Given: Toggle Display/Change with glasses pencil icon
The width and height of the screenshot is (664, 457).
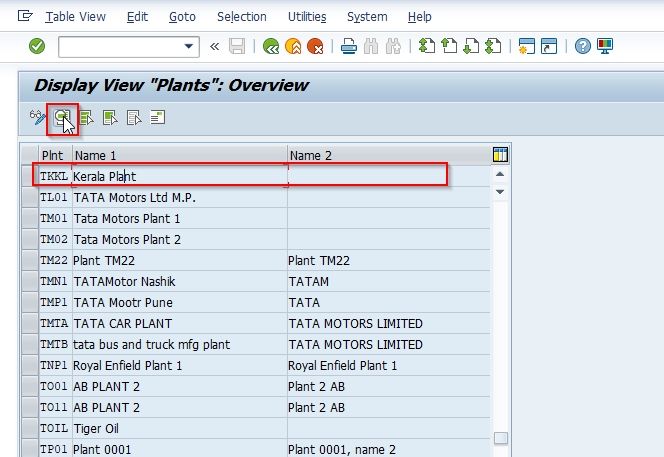Looking at the screenshot, I should pos(37,117).
